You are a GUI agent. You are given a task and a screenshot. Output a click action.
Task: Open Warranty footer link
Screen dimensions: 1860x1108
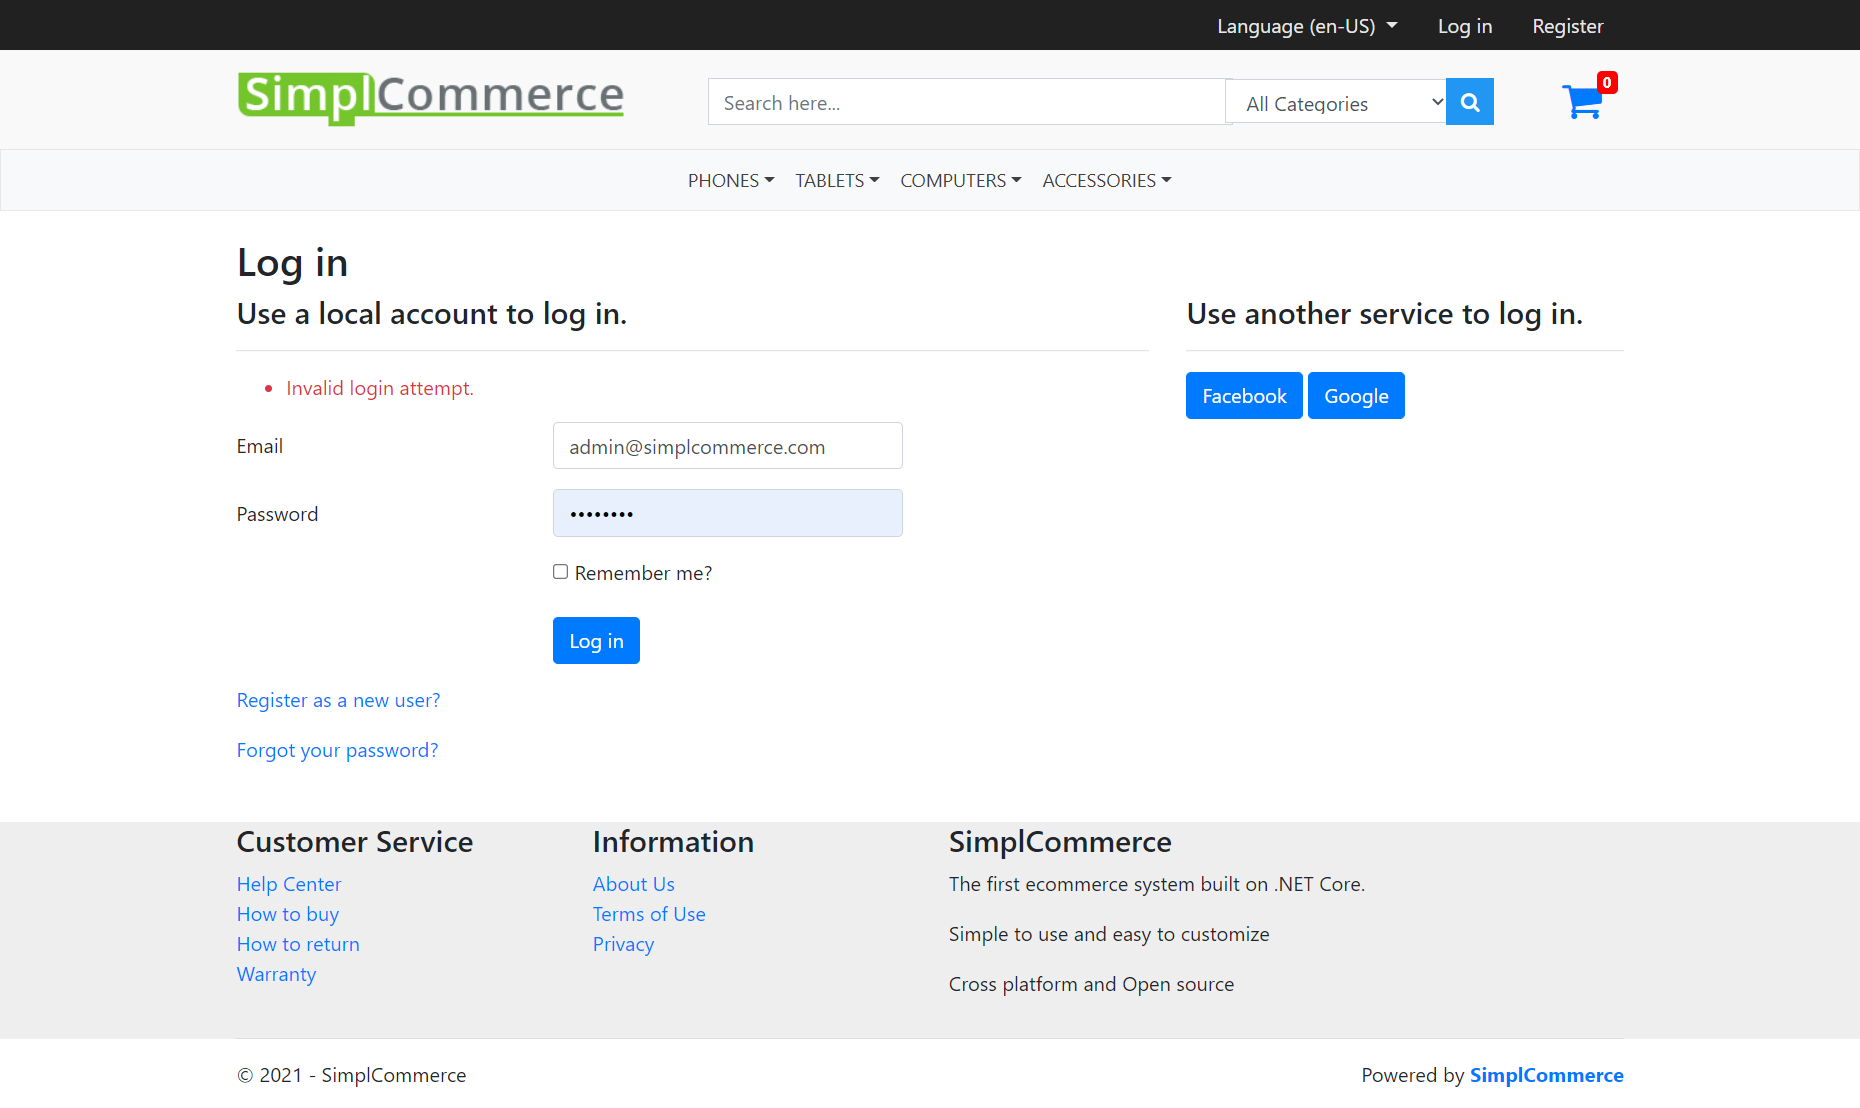pyautogui.click(x=276, y=975)
